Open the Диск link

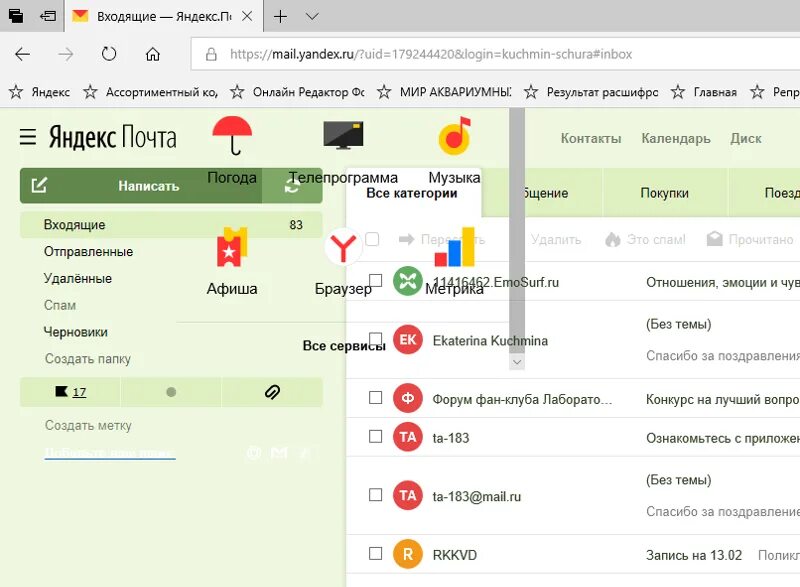click(745, 138)
